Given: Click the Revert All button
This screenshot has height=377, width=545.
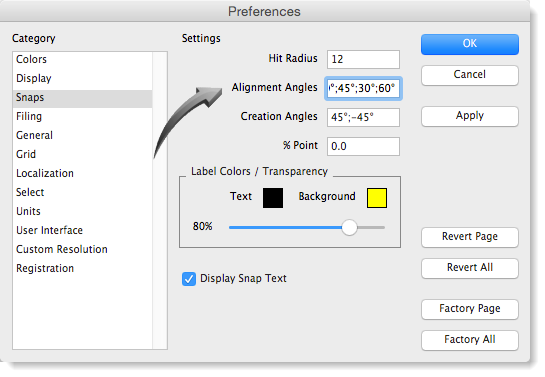Looking at the screenshot, I should 470,268.
